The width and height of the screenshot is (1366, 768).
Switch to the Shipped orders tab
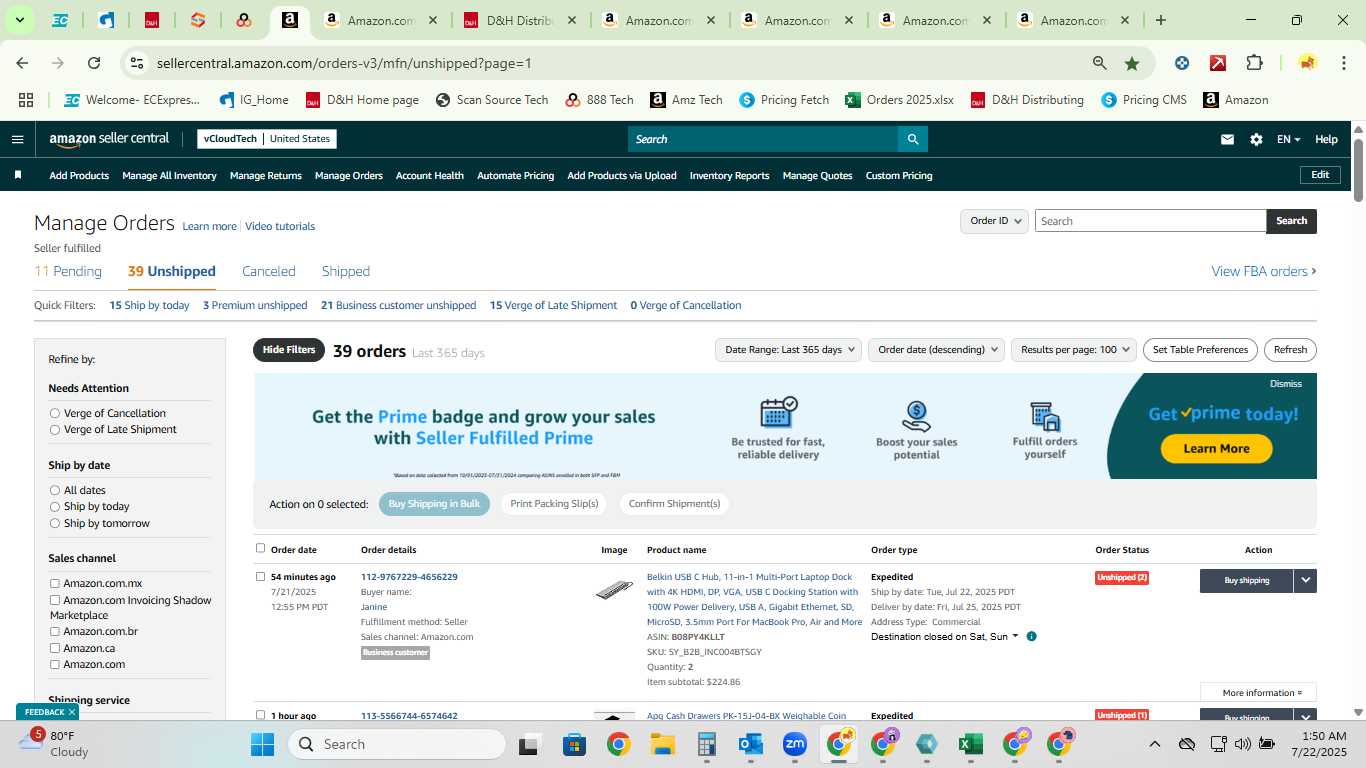pos(346,271)
